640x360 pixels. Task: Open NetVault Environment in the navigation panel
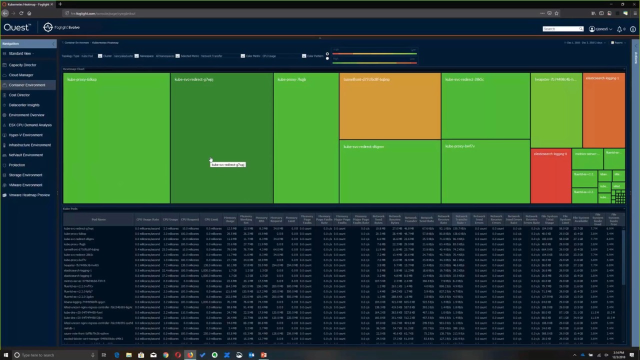(x=26, y=155)
